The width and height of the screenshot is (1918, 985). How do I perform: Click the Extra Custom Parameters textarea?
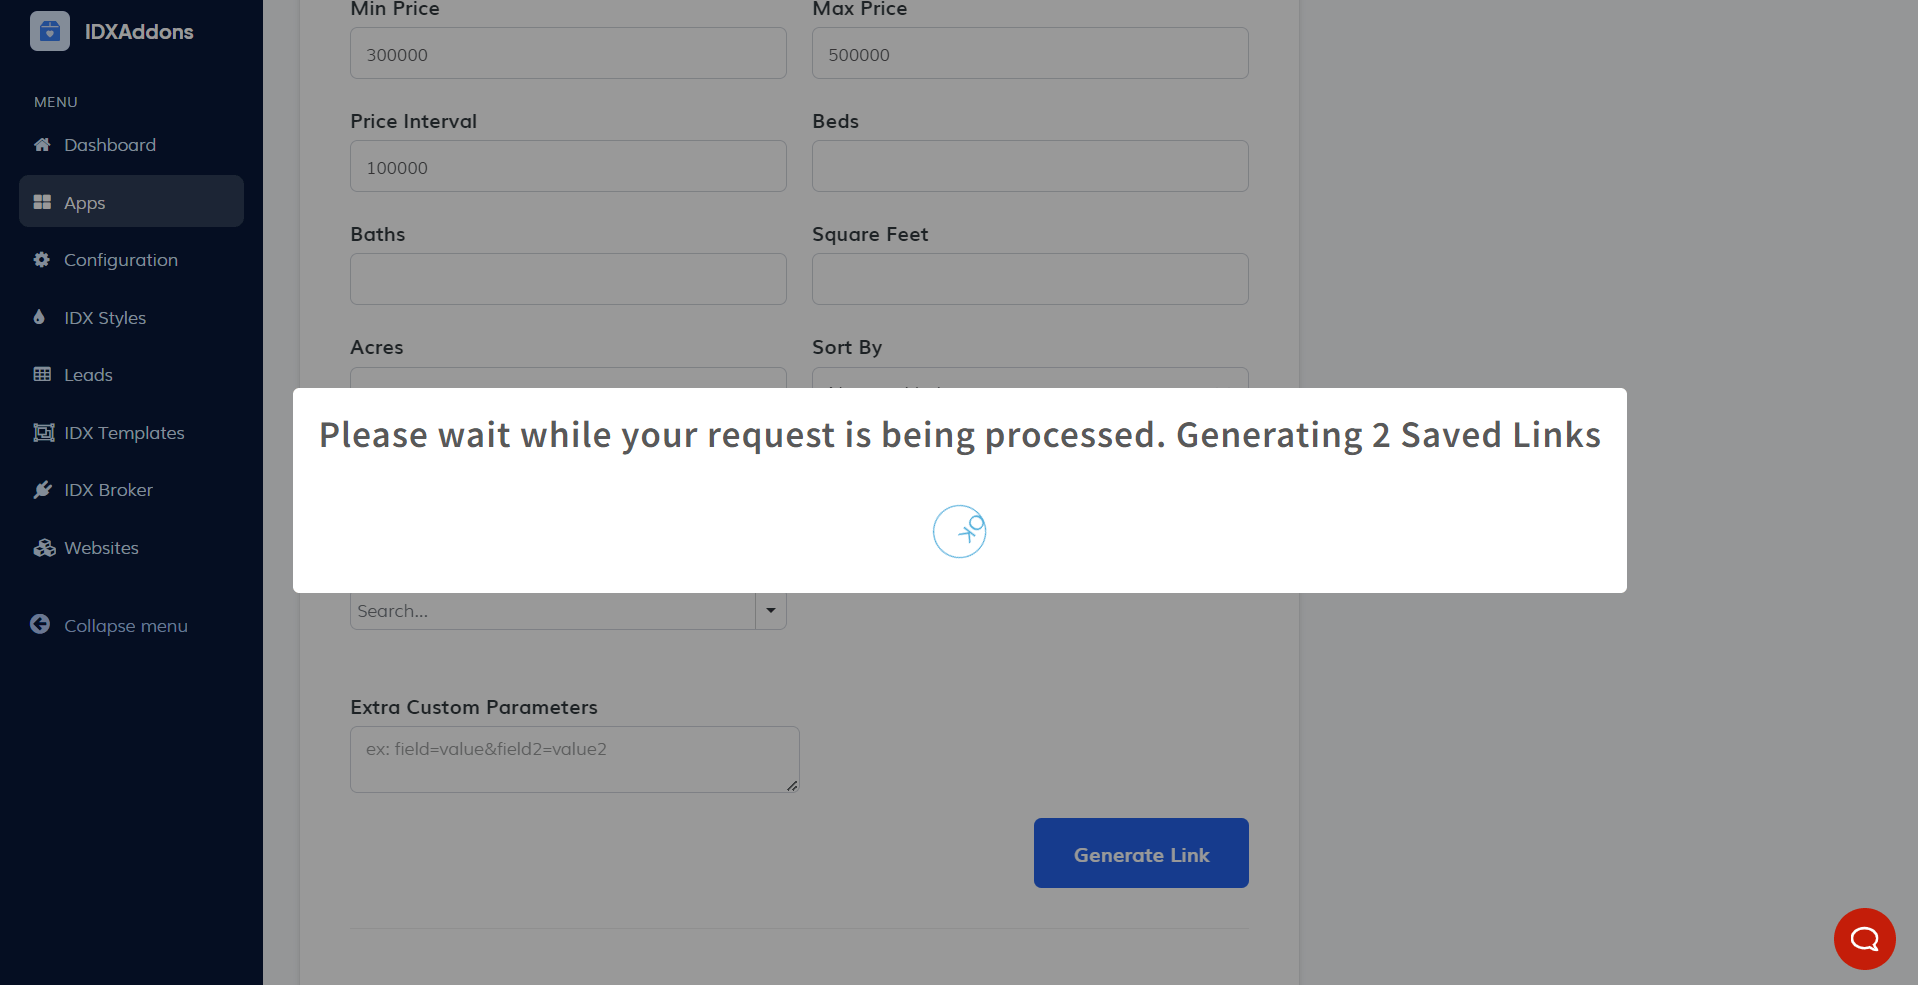(574, 759)
